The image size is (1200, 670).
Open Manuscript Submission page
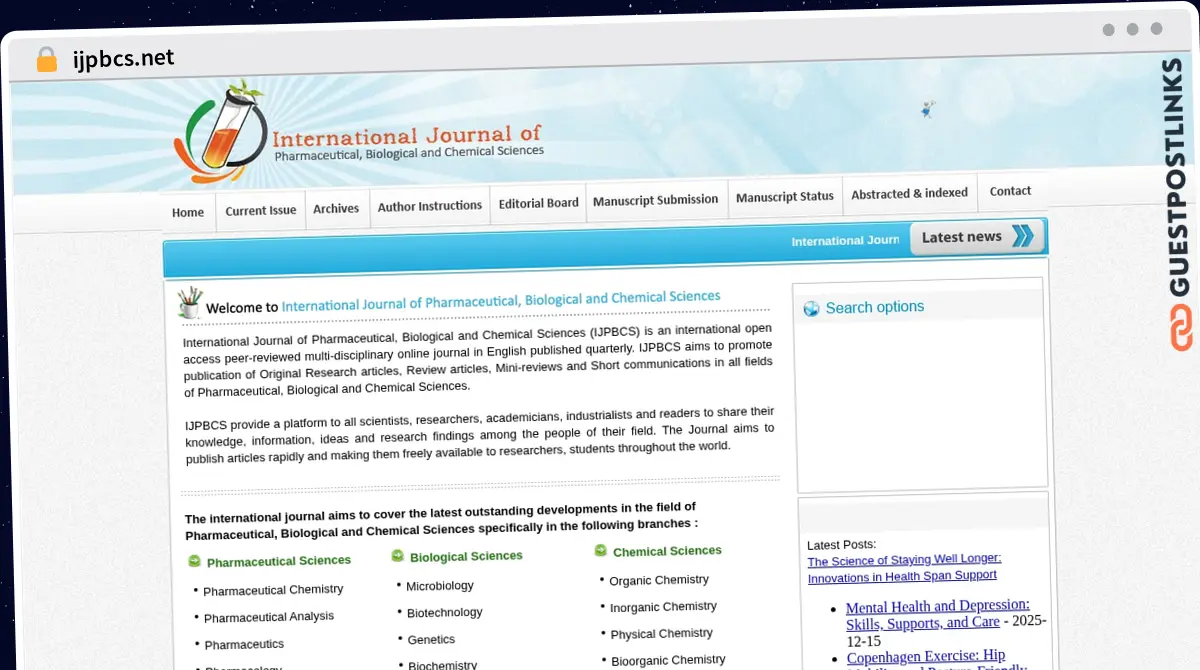point(656,200)
